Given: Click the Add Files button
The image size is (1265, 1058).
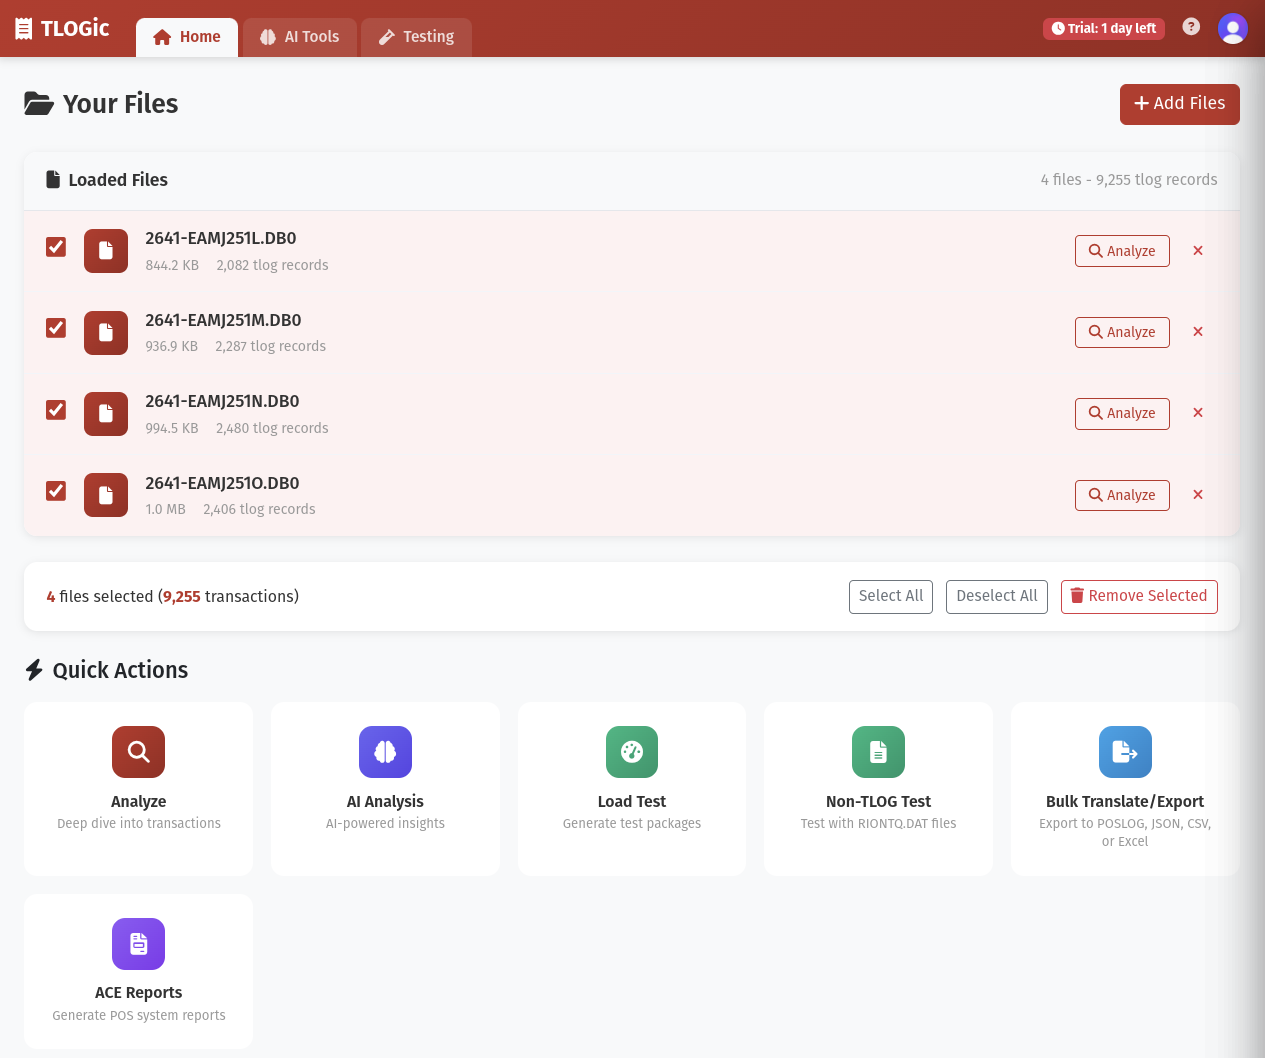Looking at the screenshot, I should (x=1179, y=104).
